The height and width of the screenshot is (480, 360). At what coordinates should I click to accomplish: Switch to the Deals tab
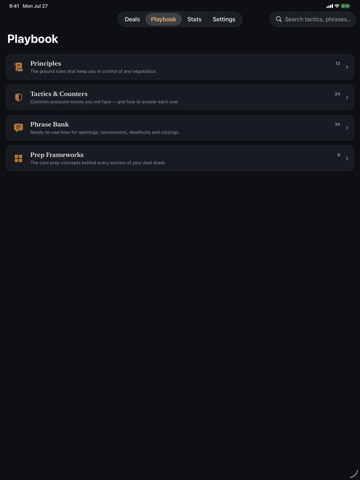tap(132, 19)
